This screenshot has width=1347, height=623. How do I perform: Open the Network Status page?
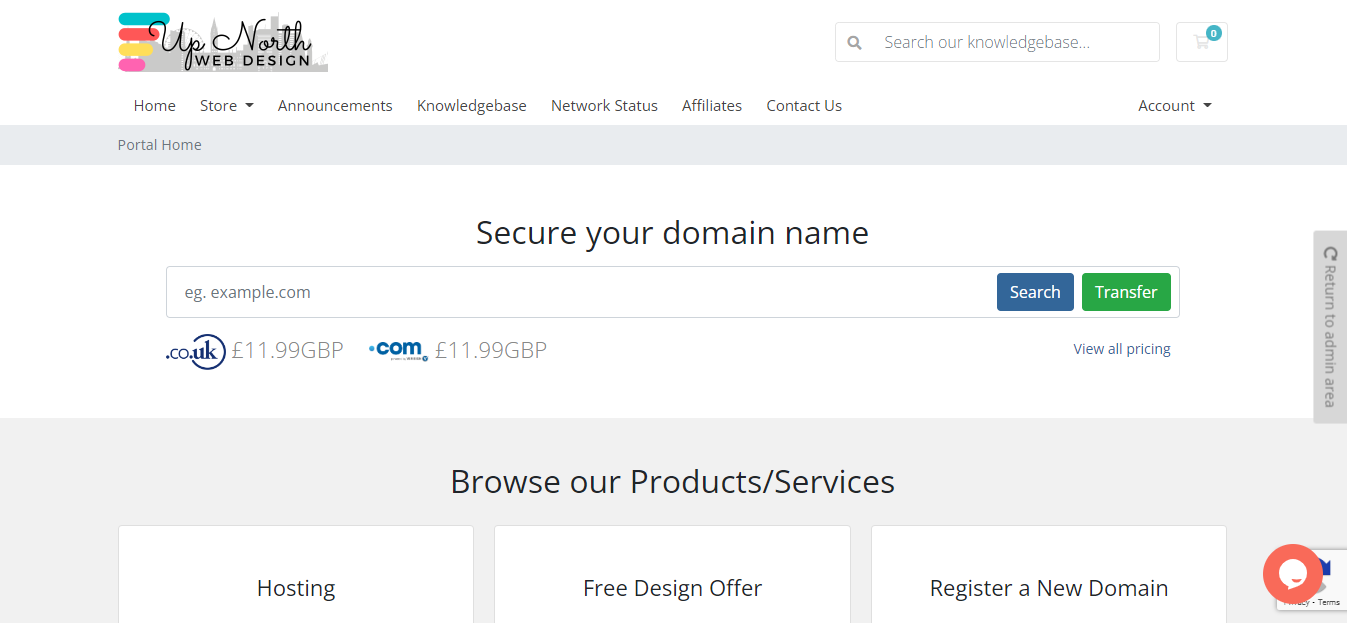pyautogui.click(x=604, y=106)
